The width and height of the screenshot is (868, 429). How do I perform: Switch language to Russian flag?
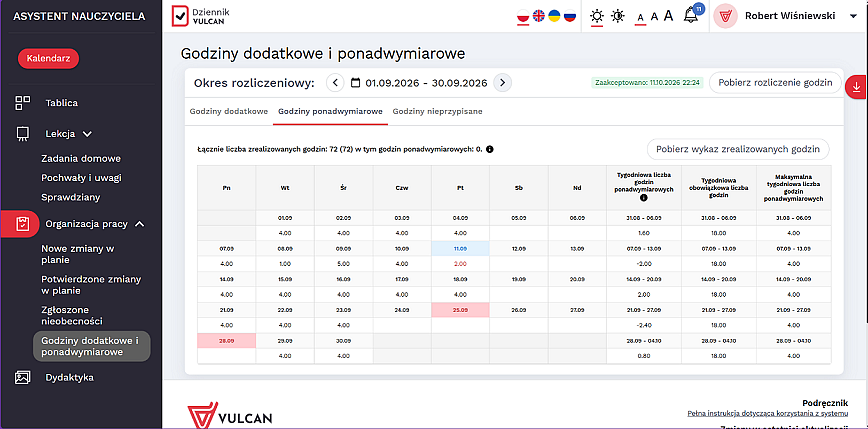(x=570, y=16)
